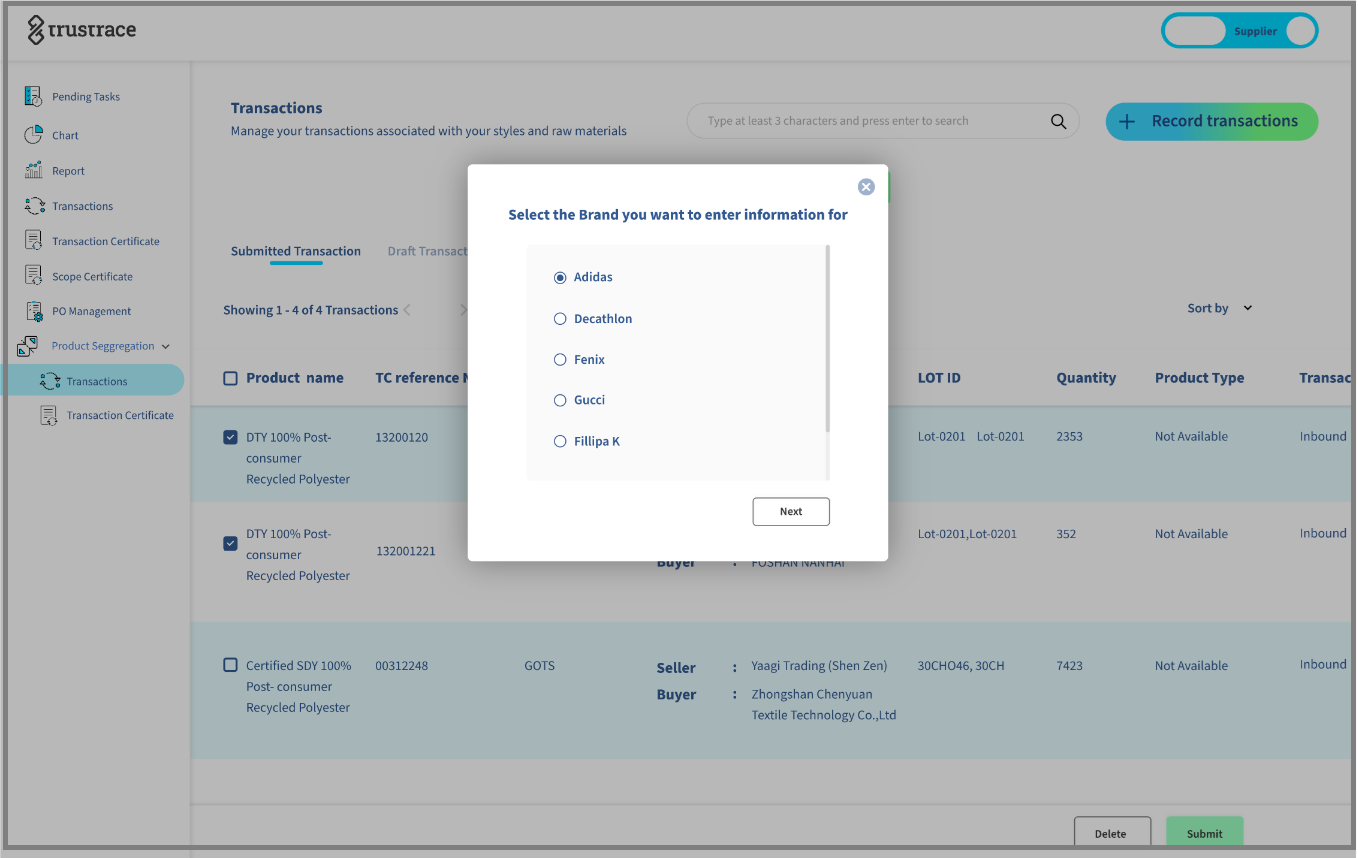Open the Report menu item

(68, 171)
